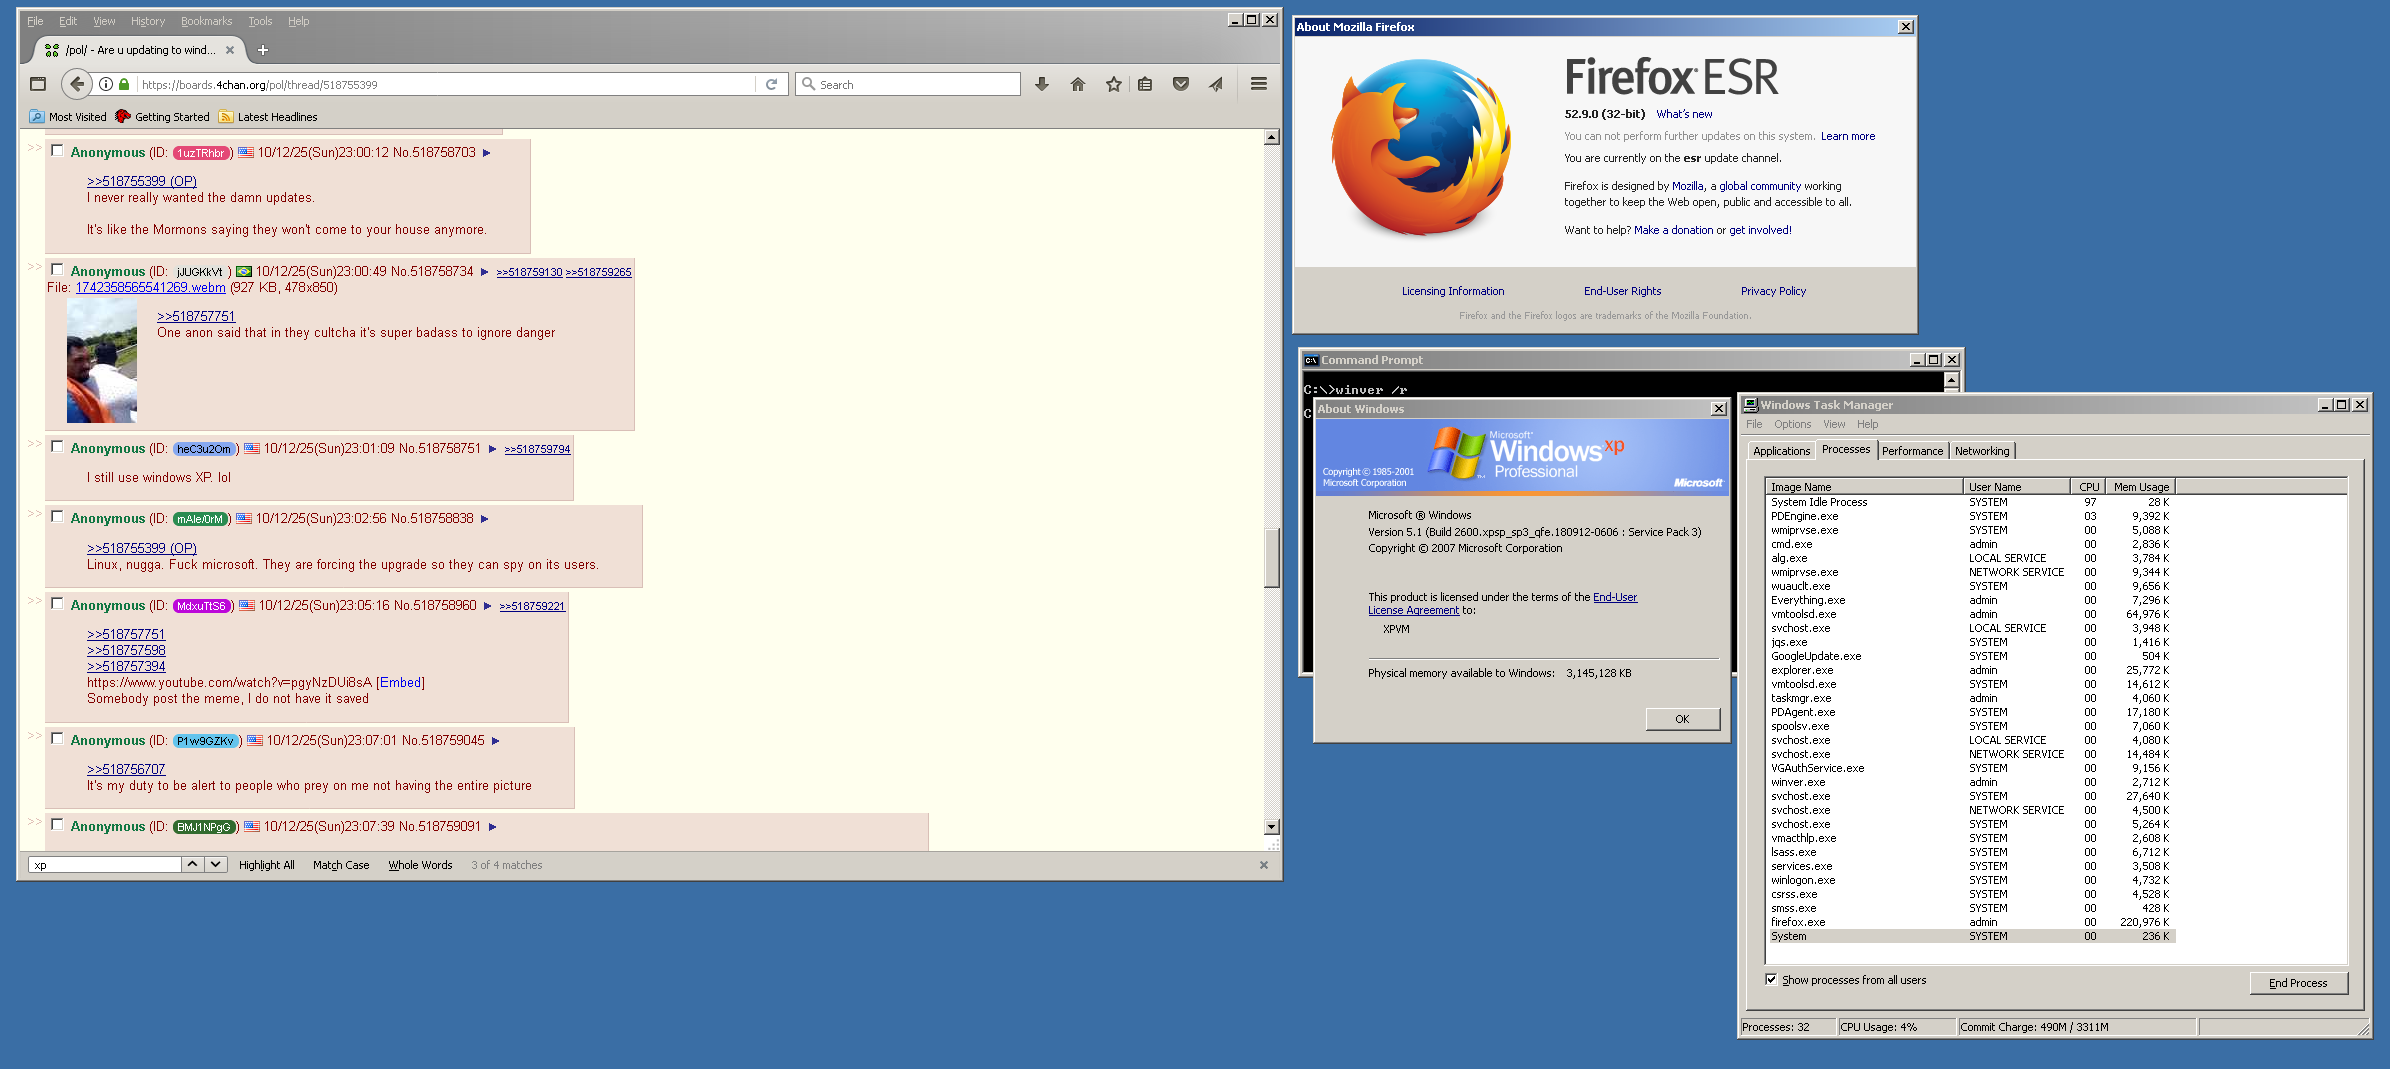Select the firefox.exe process row
2390x1069 pixels.
[x=1970, y=922]
